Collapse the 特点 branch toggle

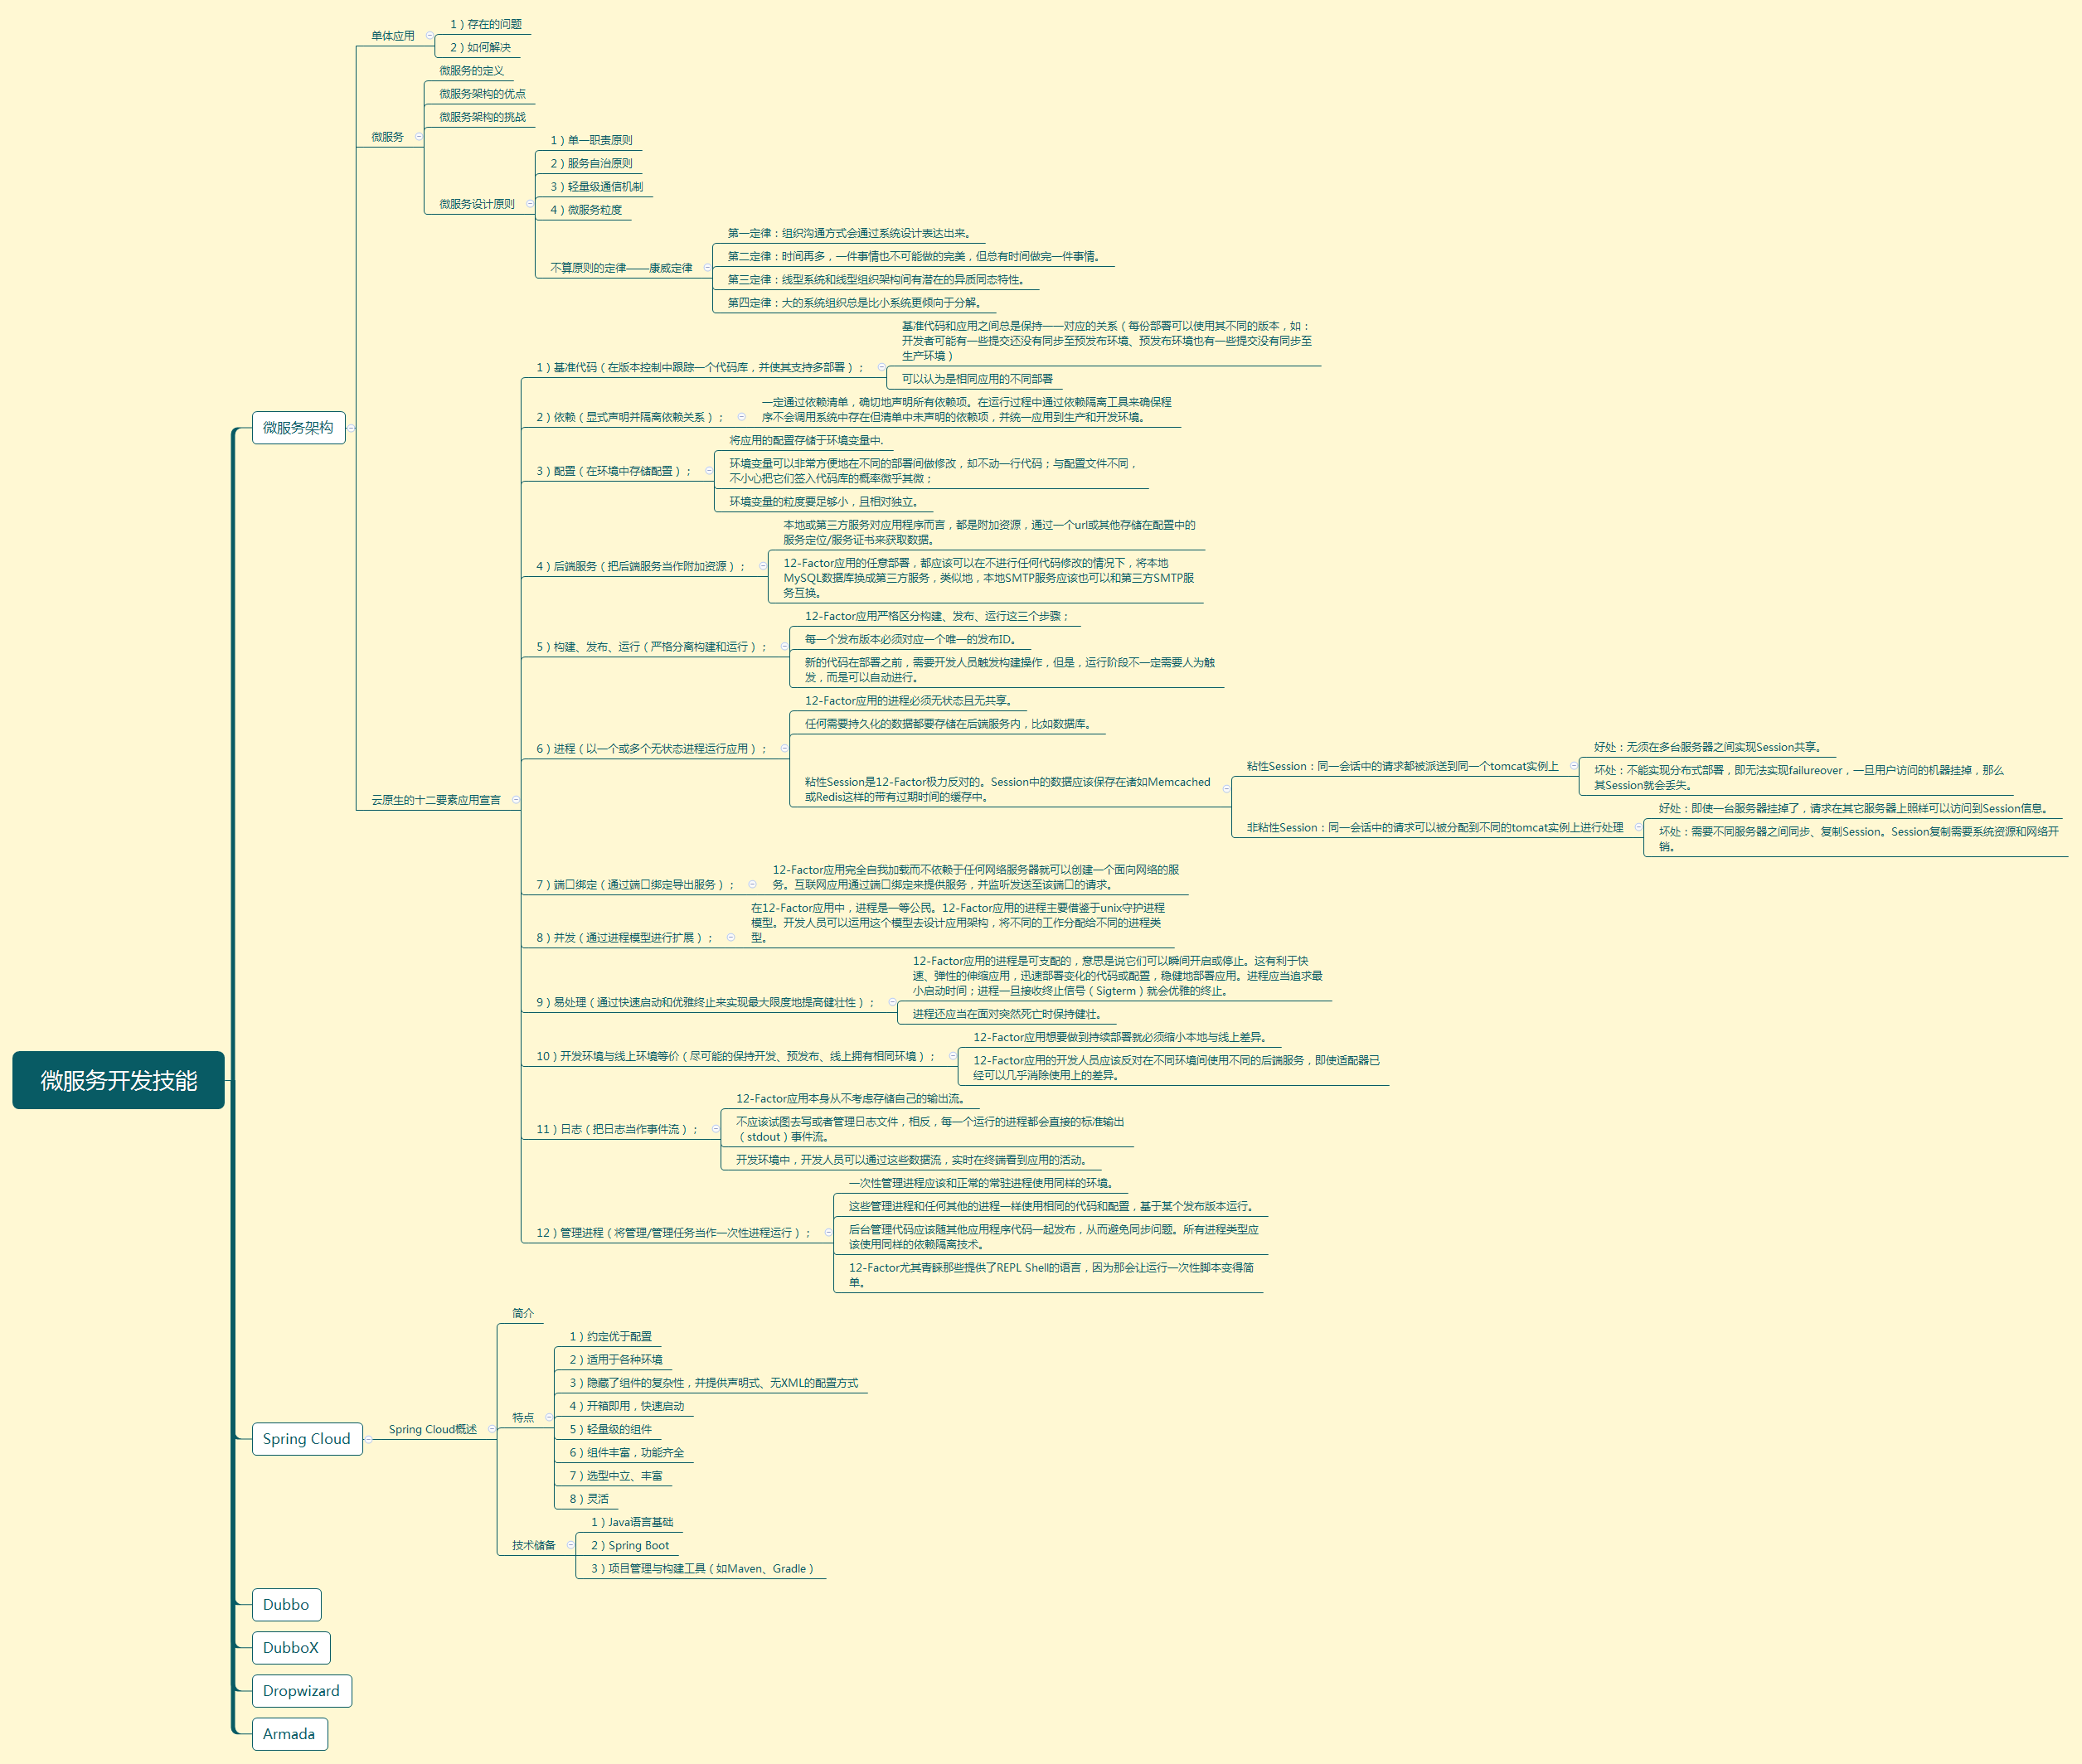tap(549, 1417)
